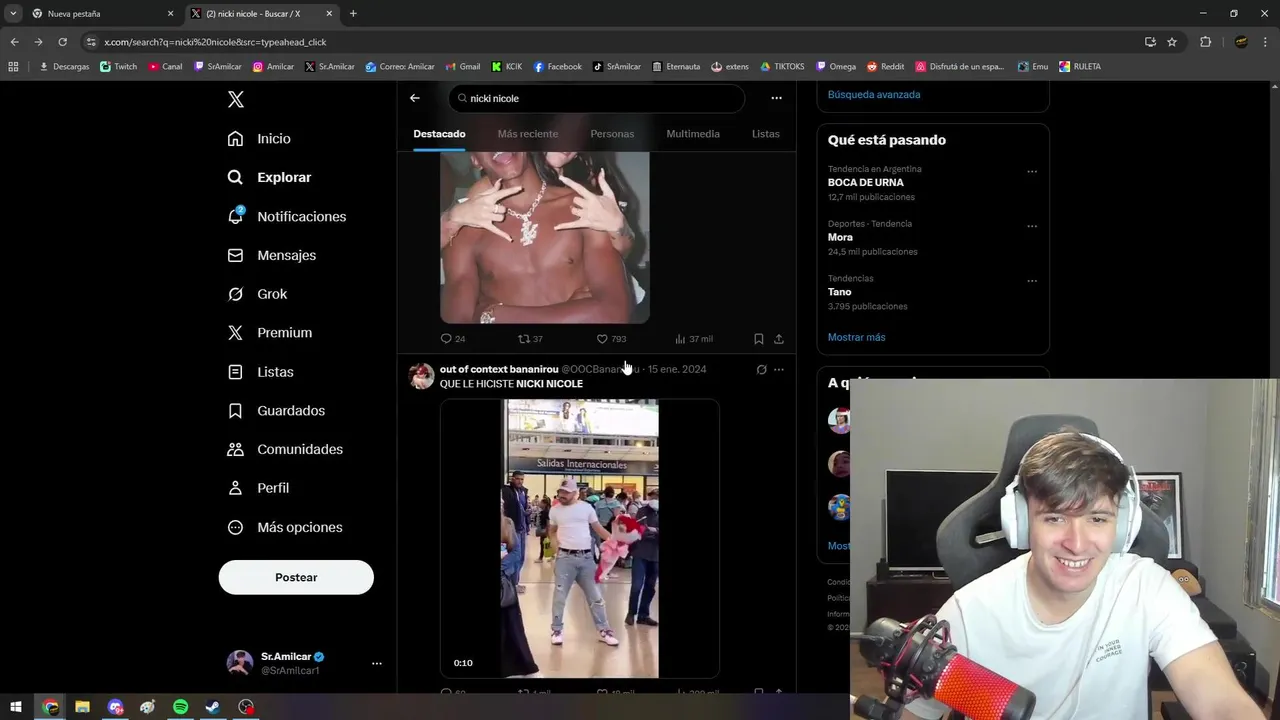This screenshot has height=720, width=1280.
Task: Open options for BOCA DE URNA trend
Action: coord(1032,171)
